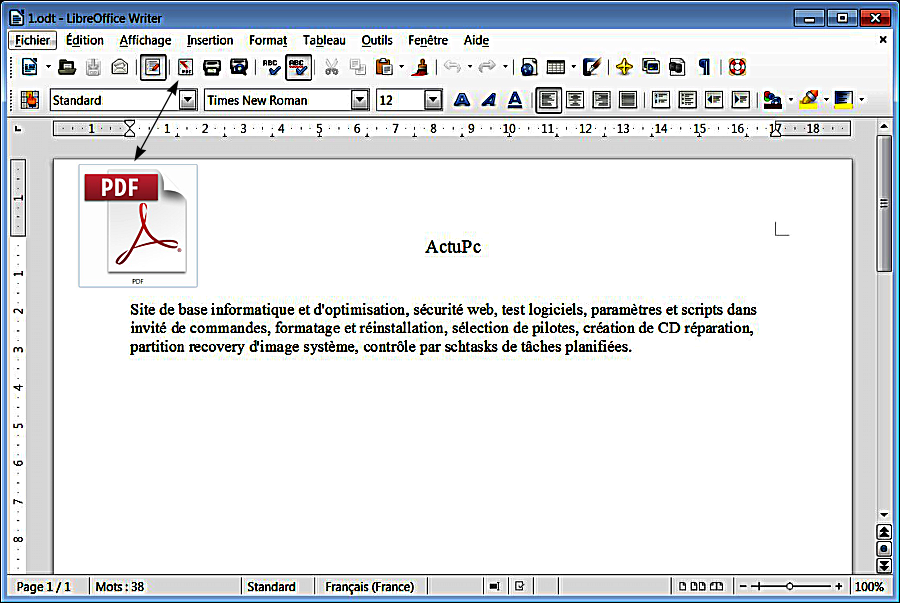900x604 pixels.
Task: Open a file with the Open folder icon
Action: pos(67,67)
